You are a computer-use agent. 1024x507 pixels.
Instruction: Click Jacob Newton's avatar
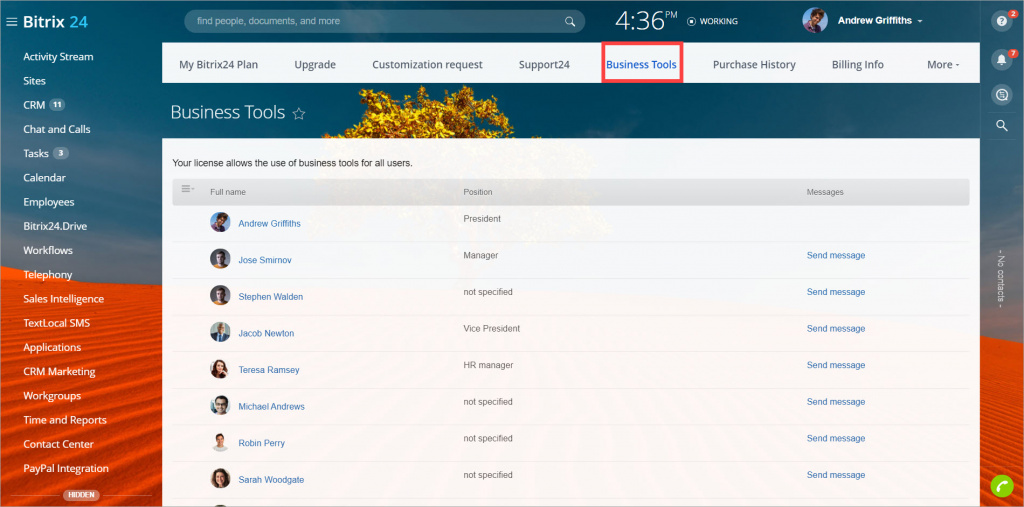pyautogui.click(x=220, y=332)
